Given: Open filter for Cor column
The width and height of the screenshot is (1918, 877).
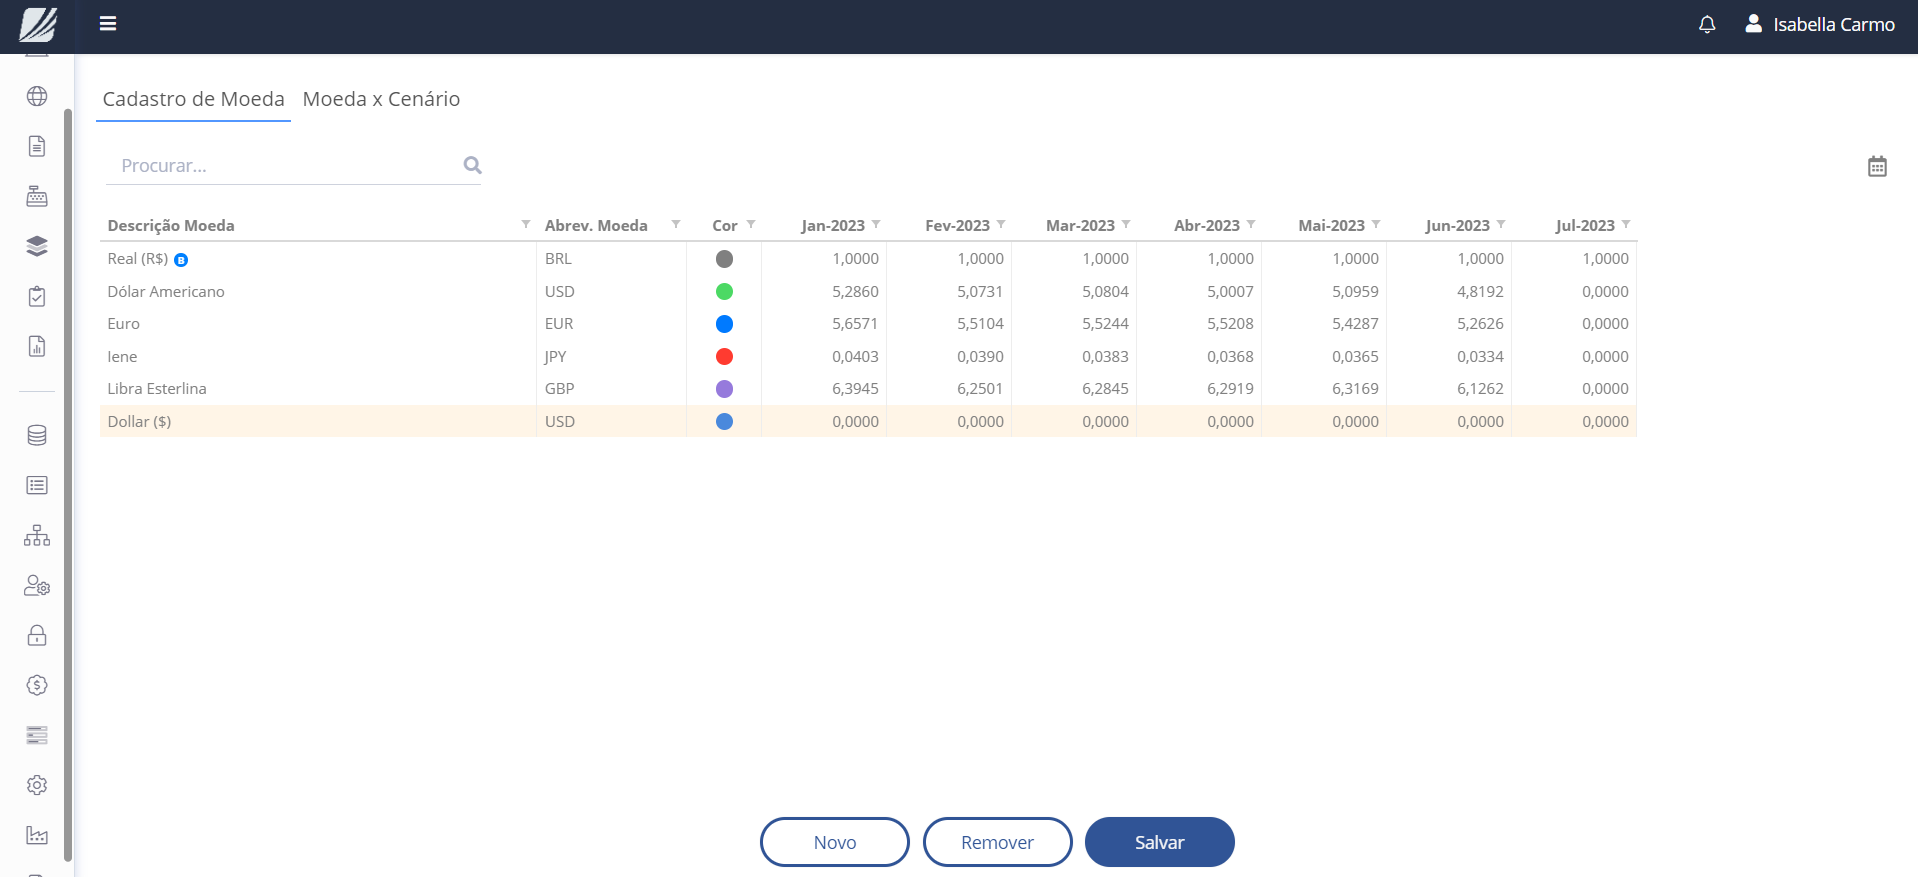Looking at the screenshot, I should point(750,224).
